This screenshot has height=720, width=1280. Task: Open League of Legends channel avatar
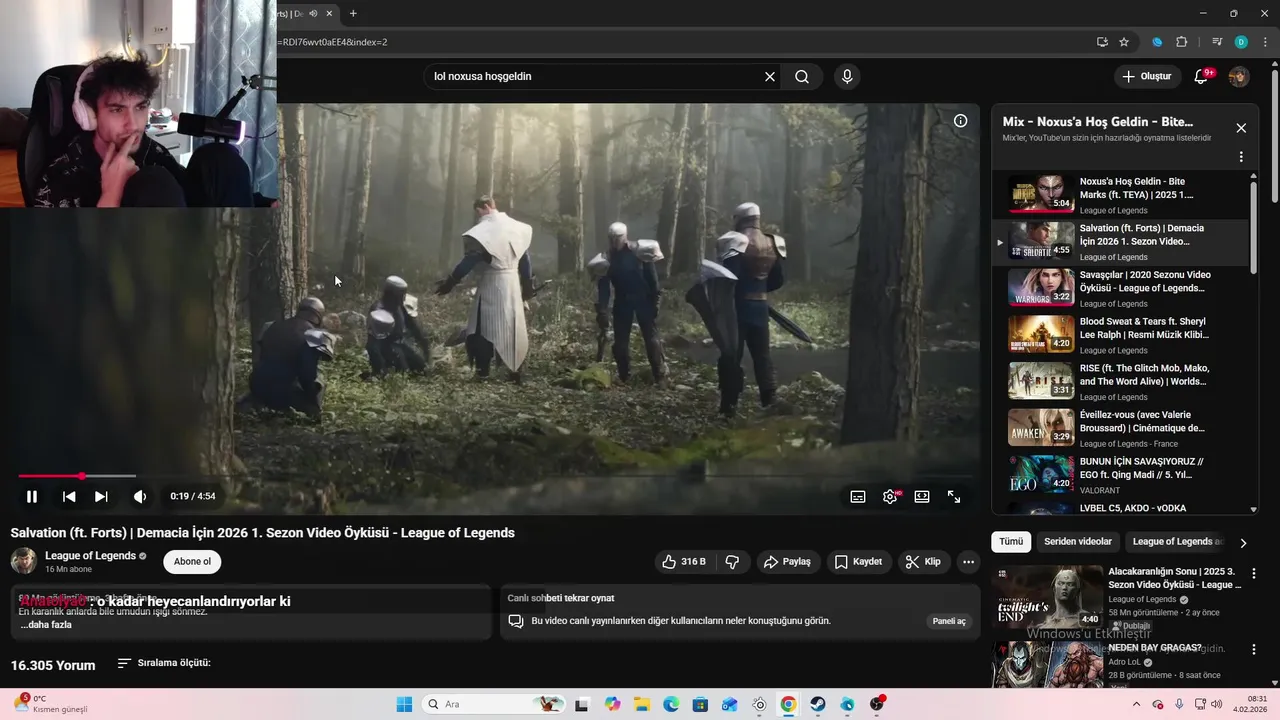24,561
